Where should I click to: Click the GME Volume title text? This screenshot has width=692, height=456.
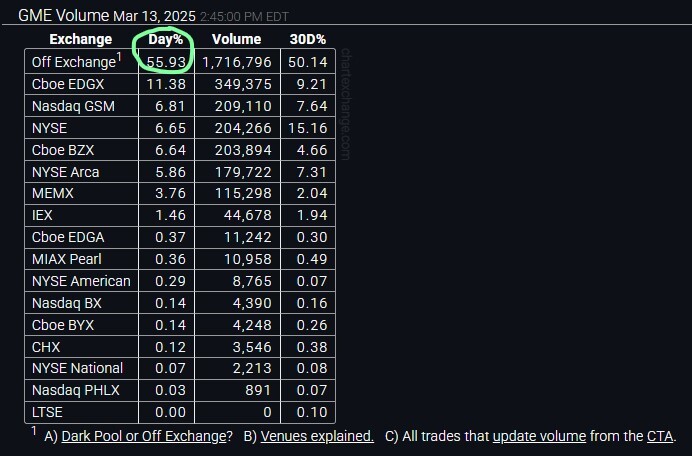click(x=63, y=17)
